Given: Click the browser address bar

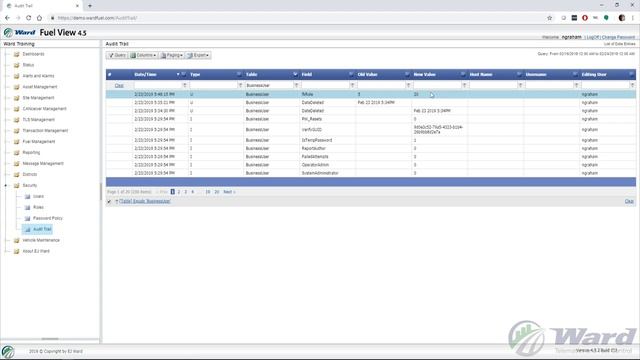Looking at the screenshot, I should tap(298, 18).
